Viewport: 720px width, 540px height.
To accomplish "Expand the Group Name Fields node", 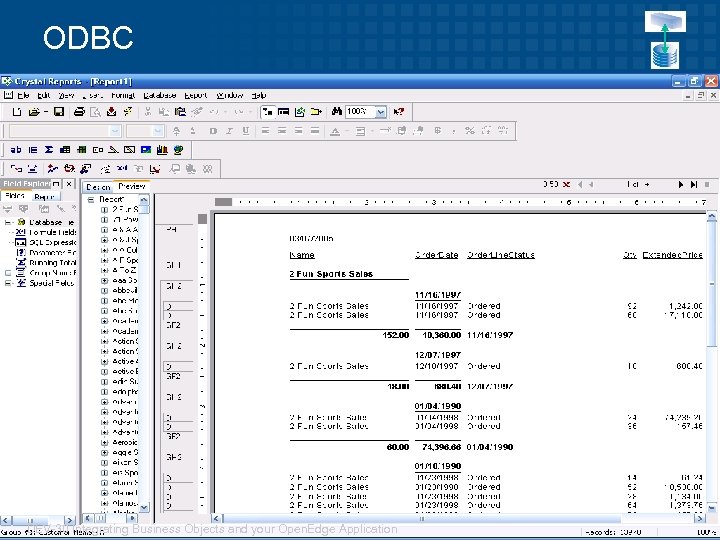I will point(8,273).
